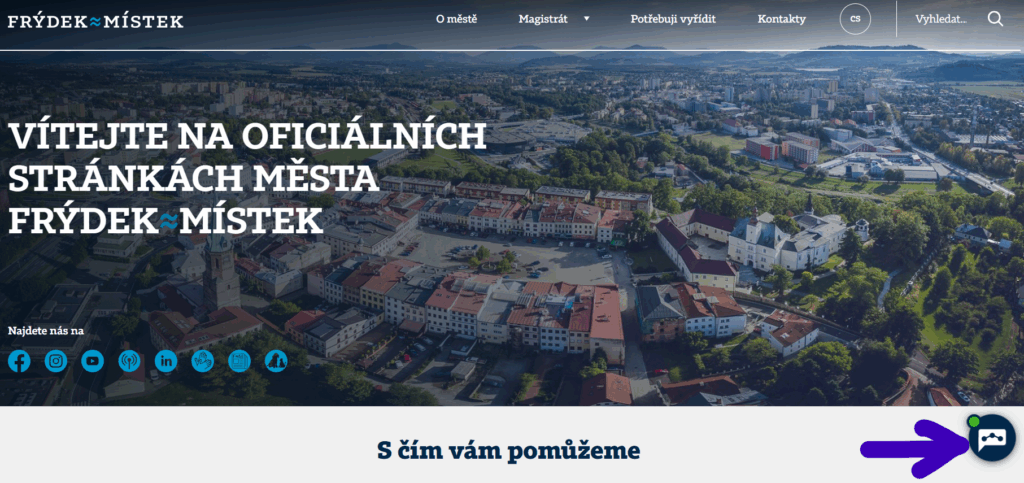Open the floating chat assistant bubble

(x=992, y=439)
